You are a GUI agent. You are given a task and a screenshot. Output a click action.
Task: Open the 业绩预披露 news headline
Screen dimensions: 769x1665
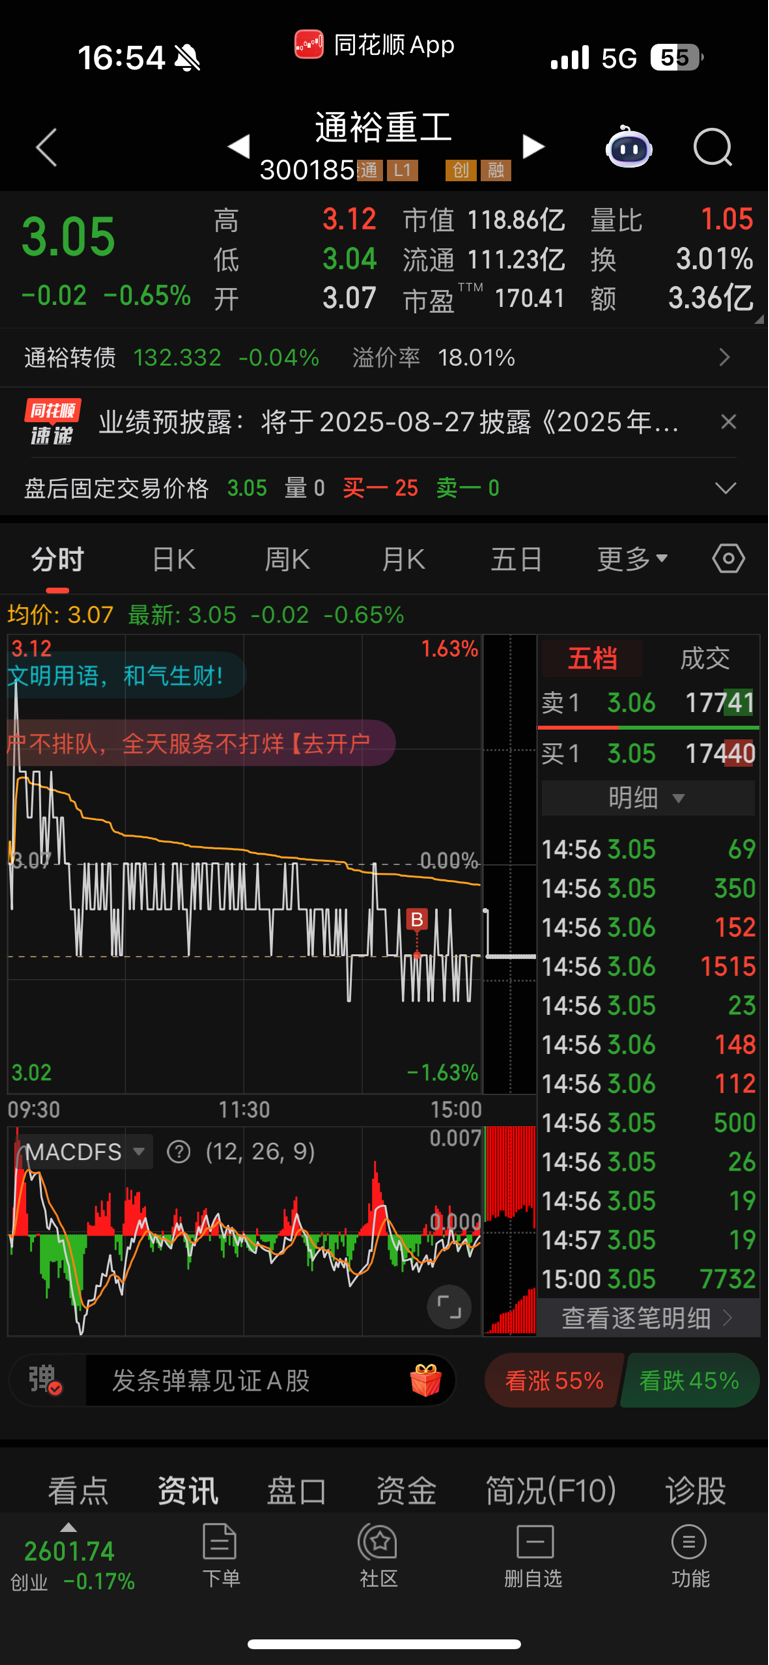390,422
